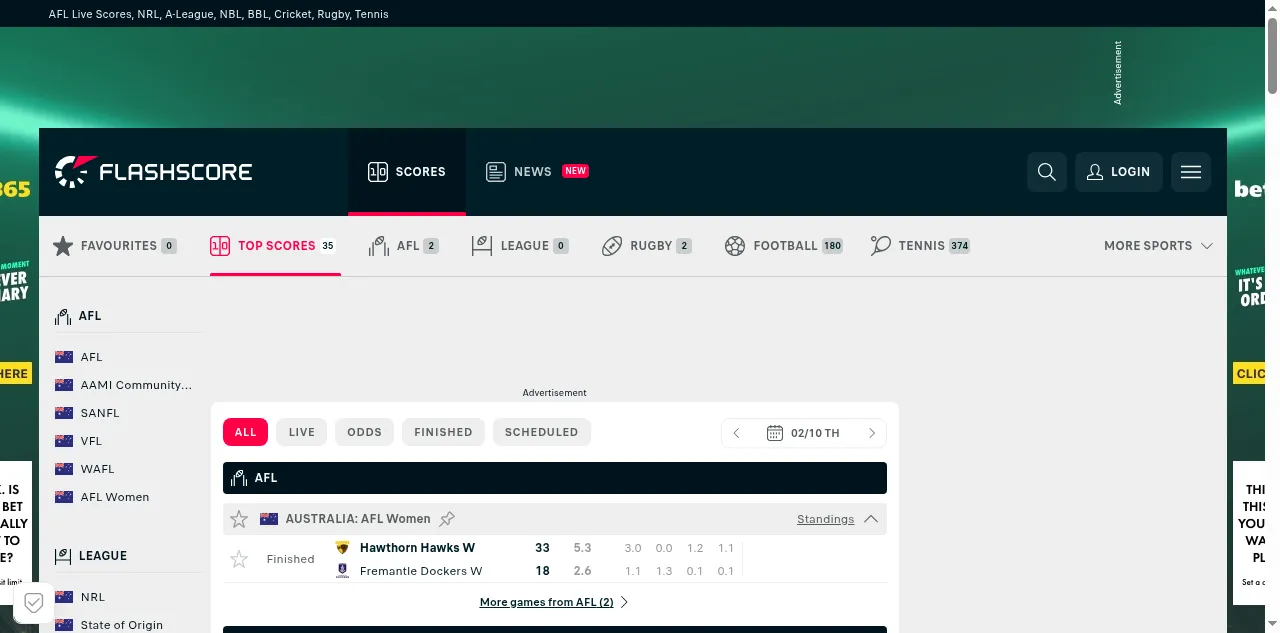
Task: Go to the previous day arrow
Action: [737, 433]
